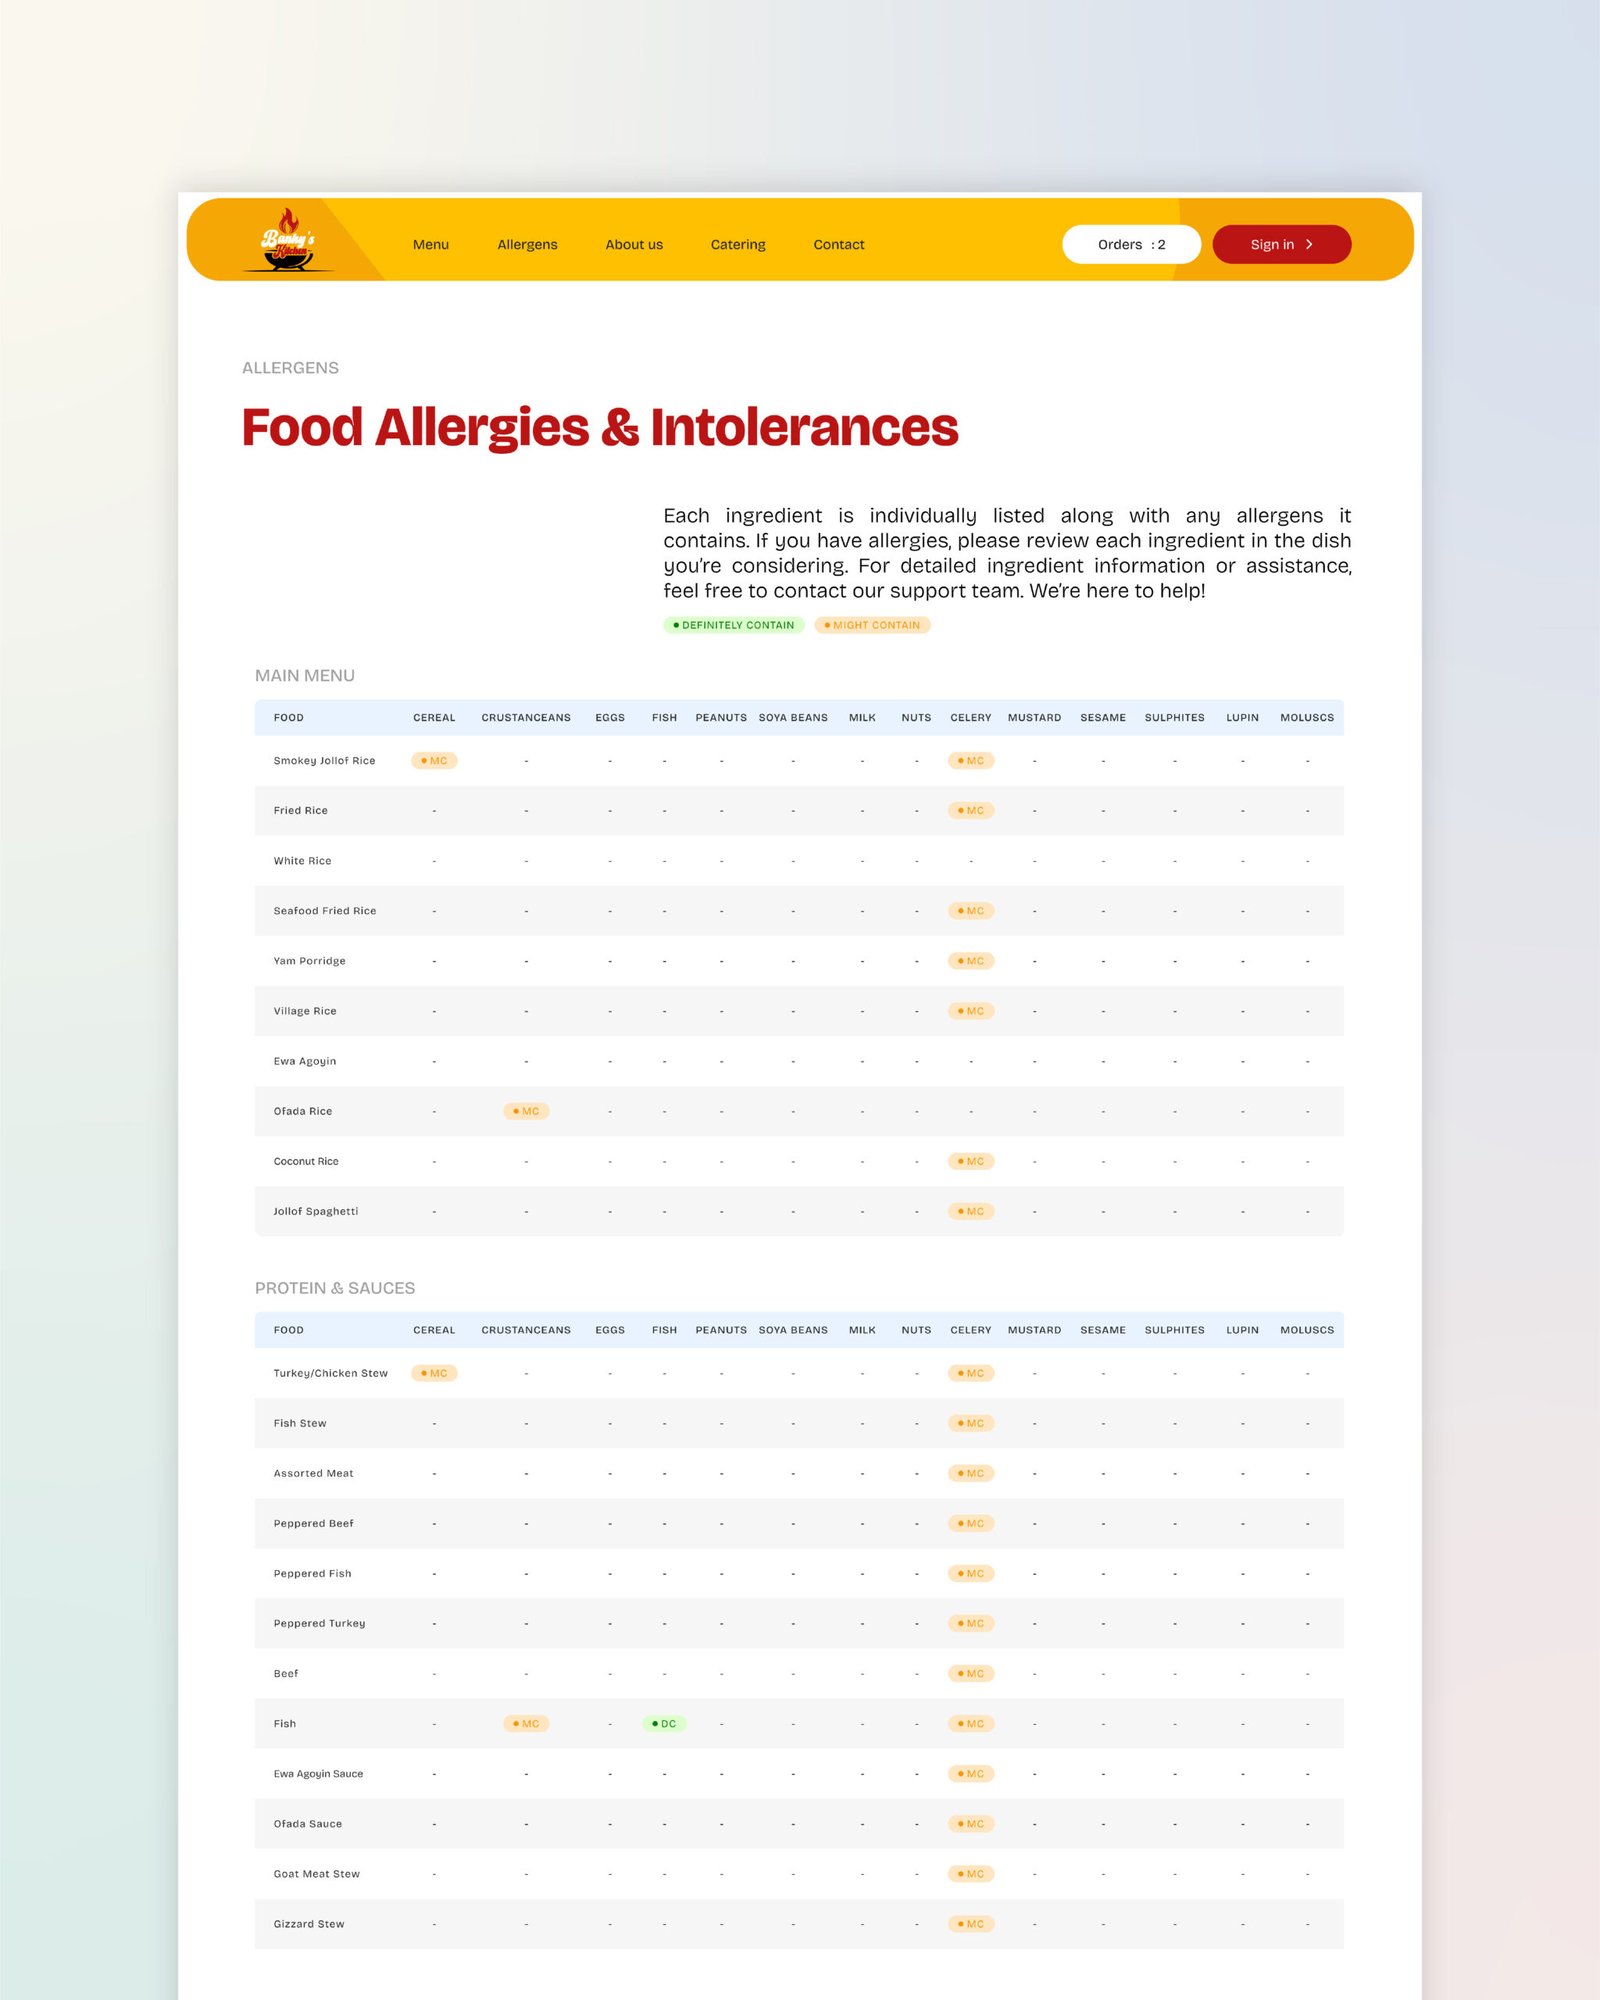1600x2000 pixels.
Task: Click the Definitely Contain legend badge
Action: [733, 625]
